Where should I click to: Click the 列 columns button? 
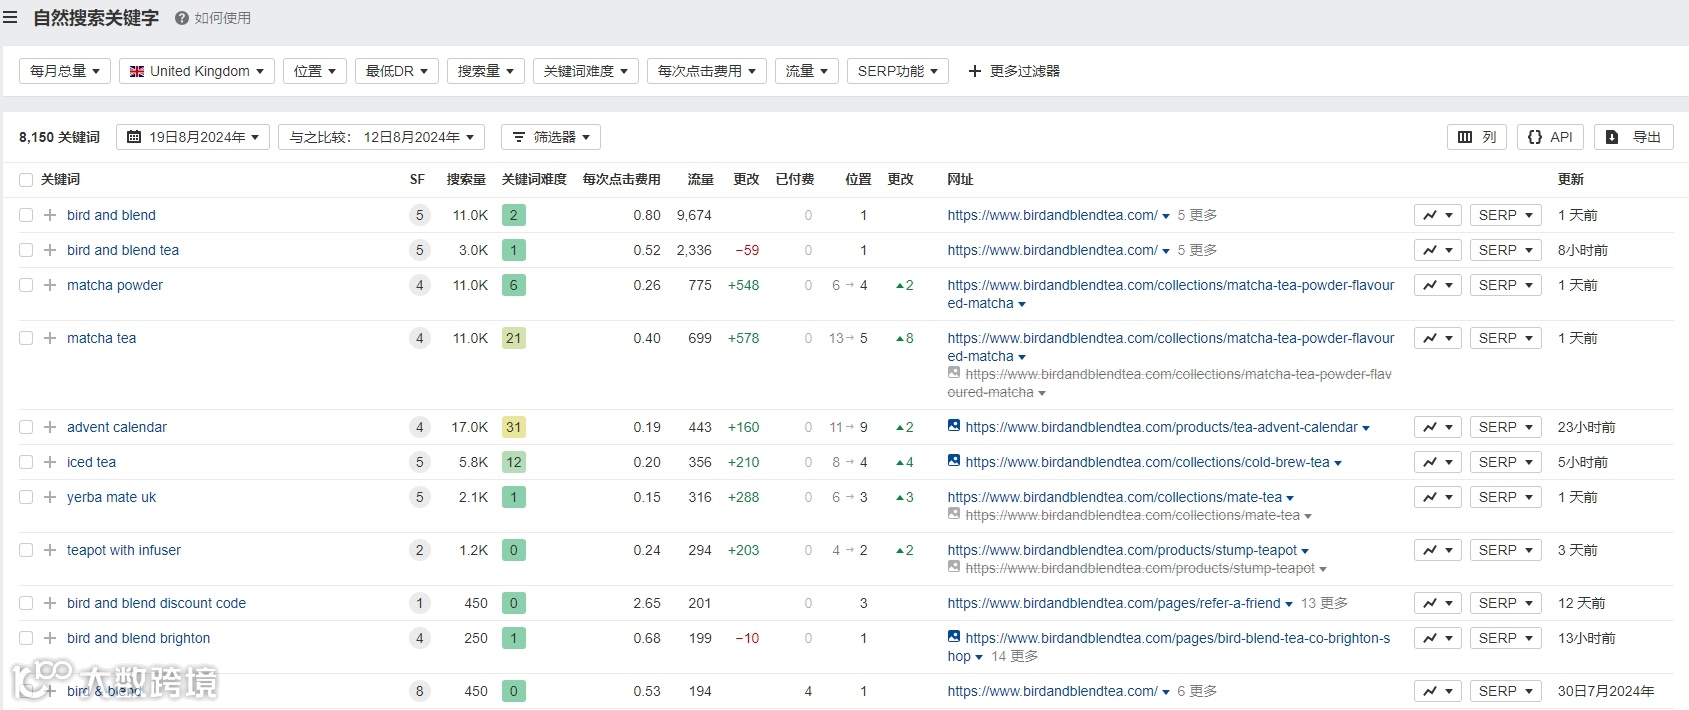coord(1477,137)
